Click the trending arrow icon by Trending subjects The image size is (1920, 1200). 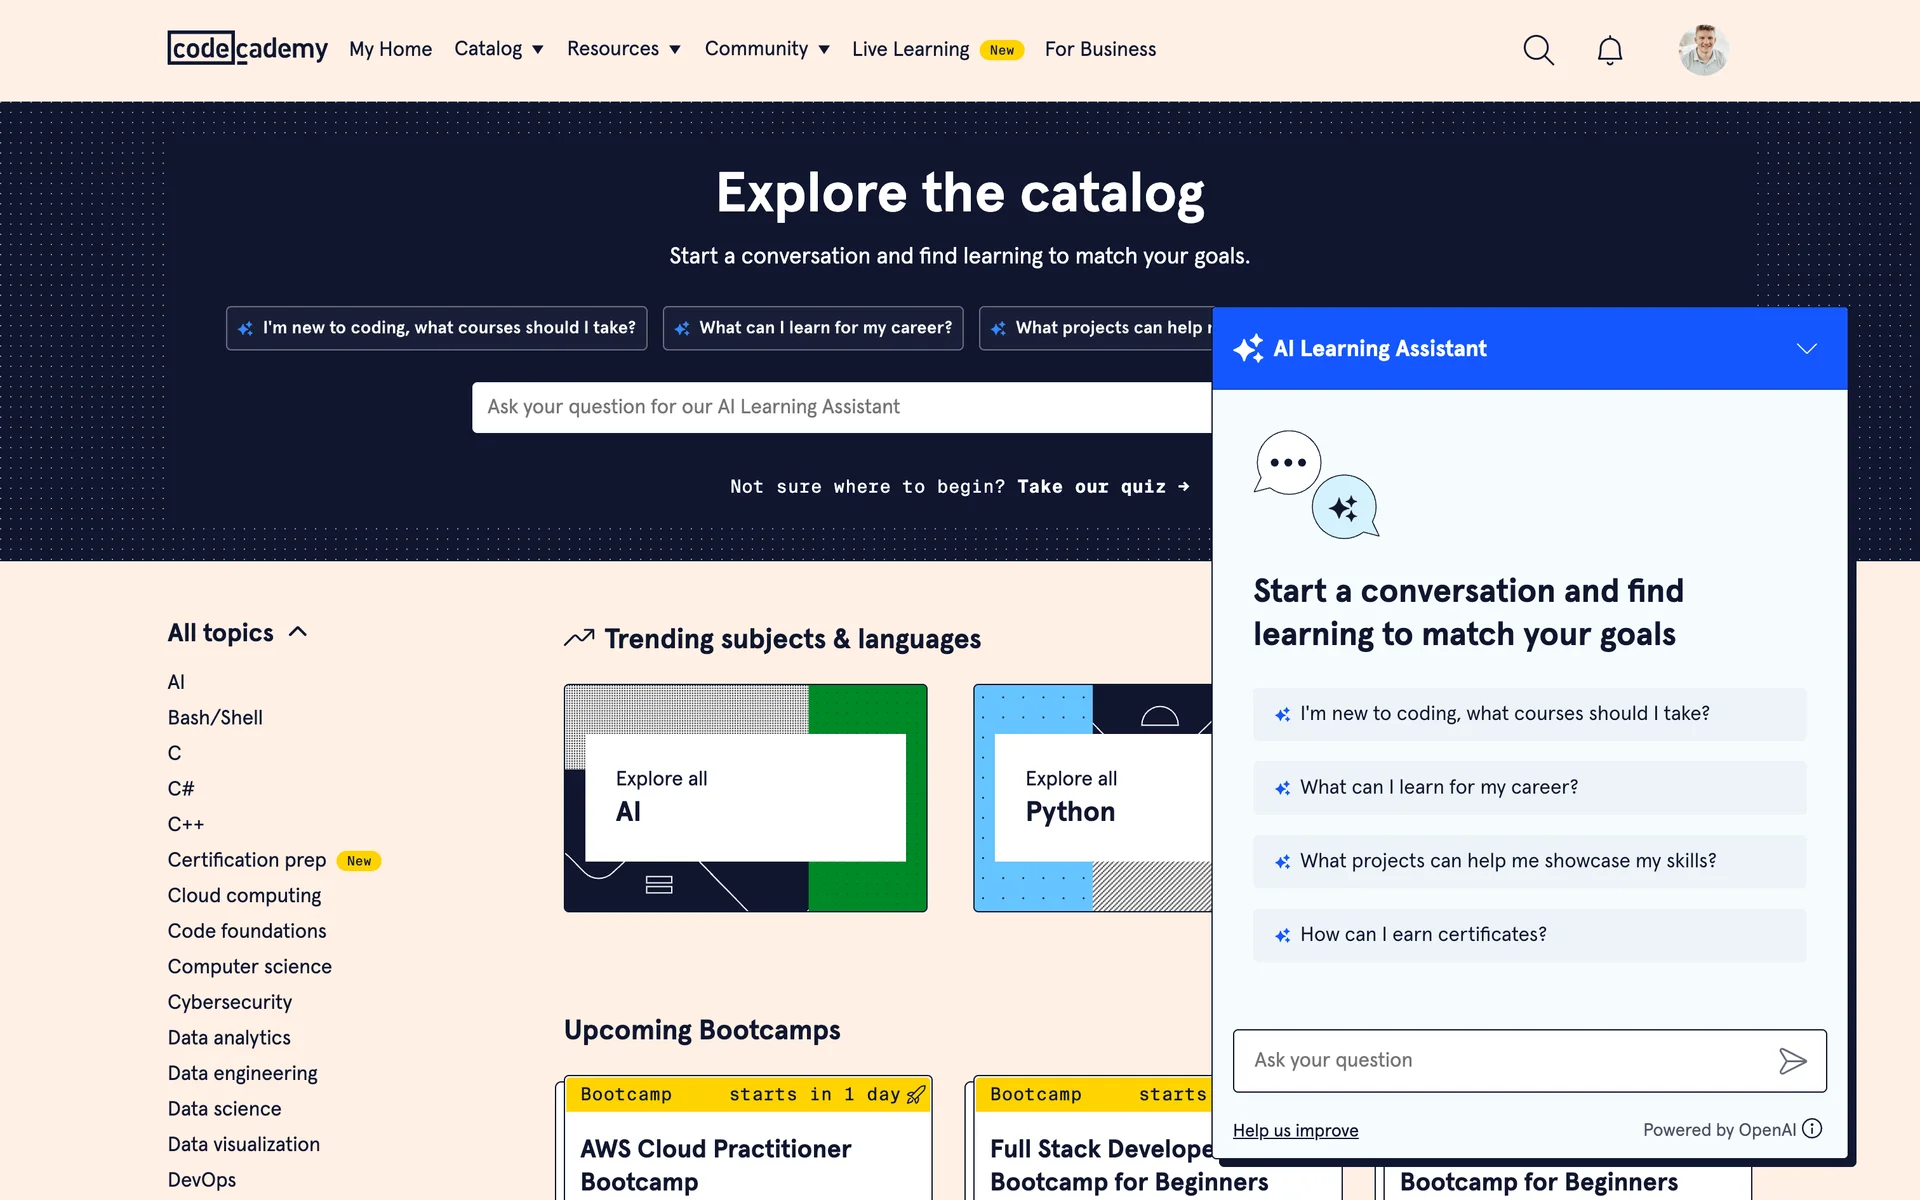[579, 638]
